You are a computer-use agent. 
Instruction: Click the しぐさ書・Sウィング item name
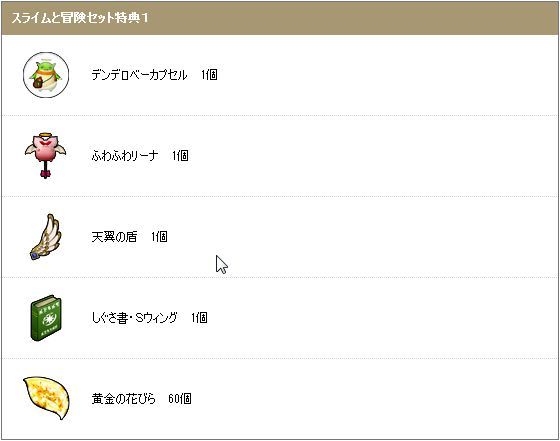[x=135, y=318]
